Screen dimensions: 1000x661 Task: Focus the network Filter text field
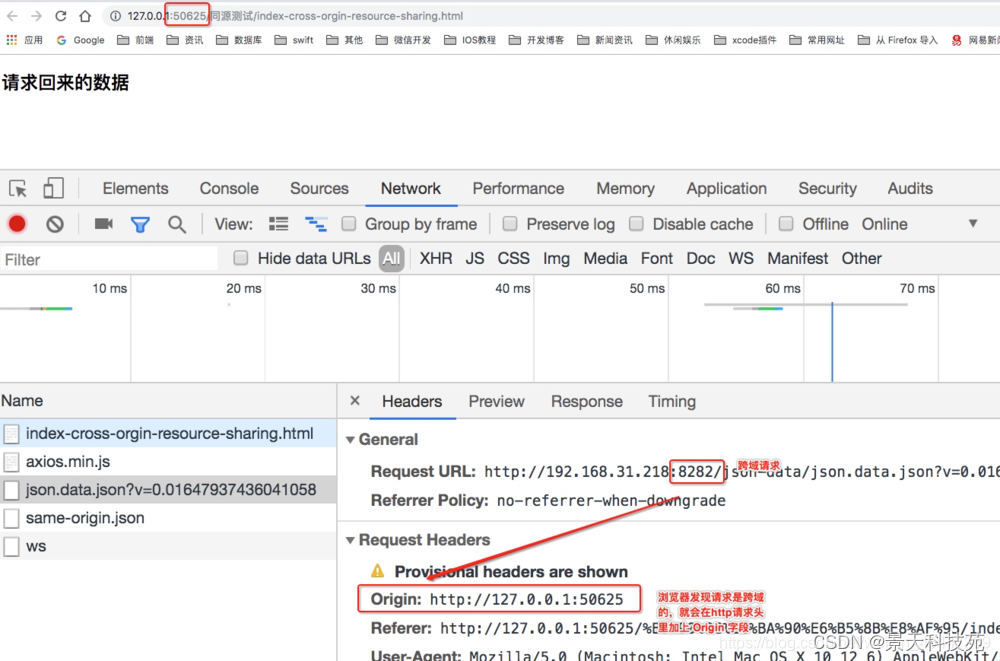click(x=109, y=259)
